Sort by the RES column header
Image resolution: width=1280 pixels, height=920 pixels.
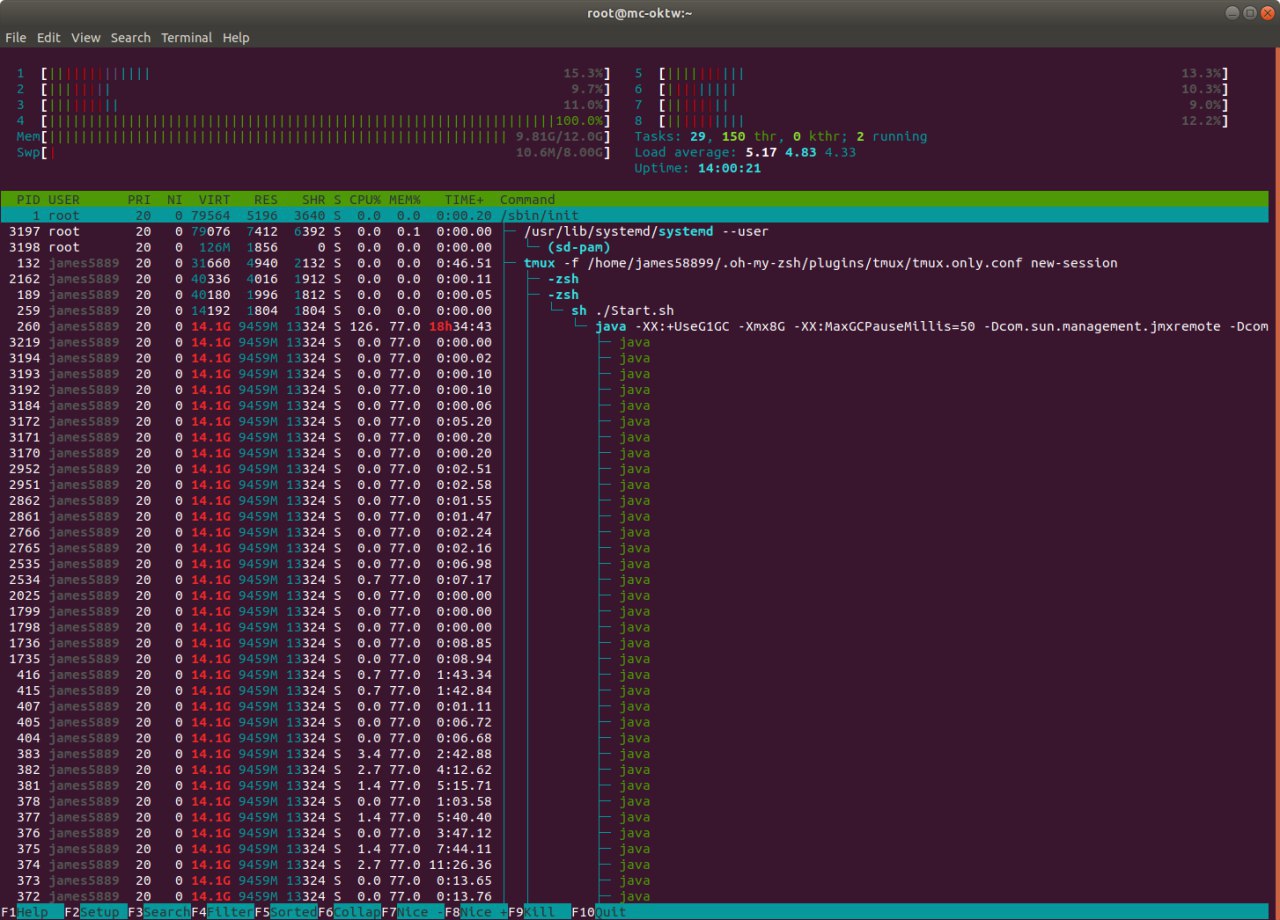[x=266, y=200]
